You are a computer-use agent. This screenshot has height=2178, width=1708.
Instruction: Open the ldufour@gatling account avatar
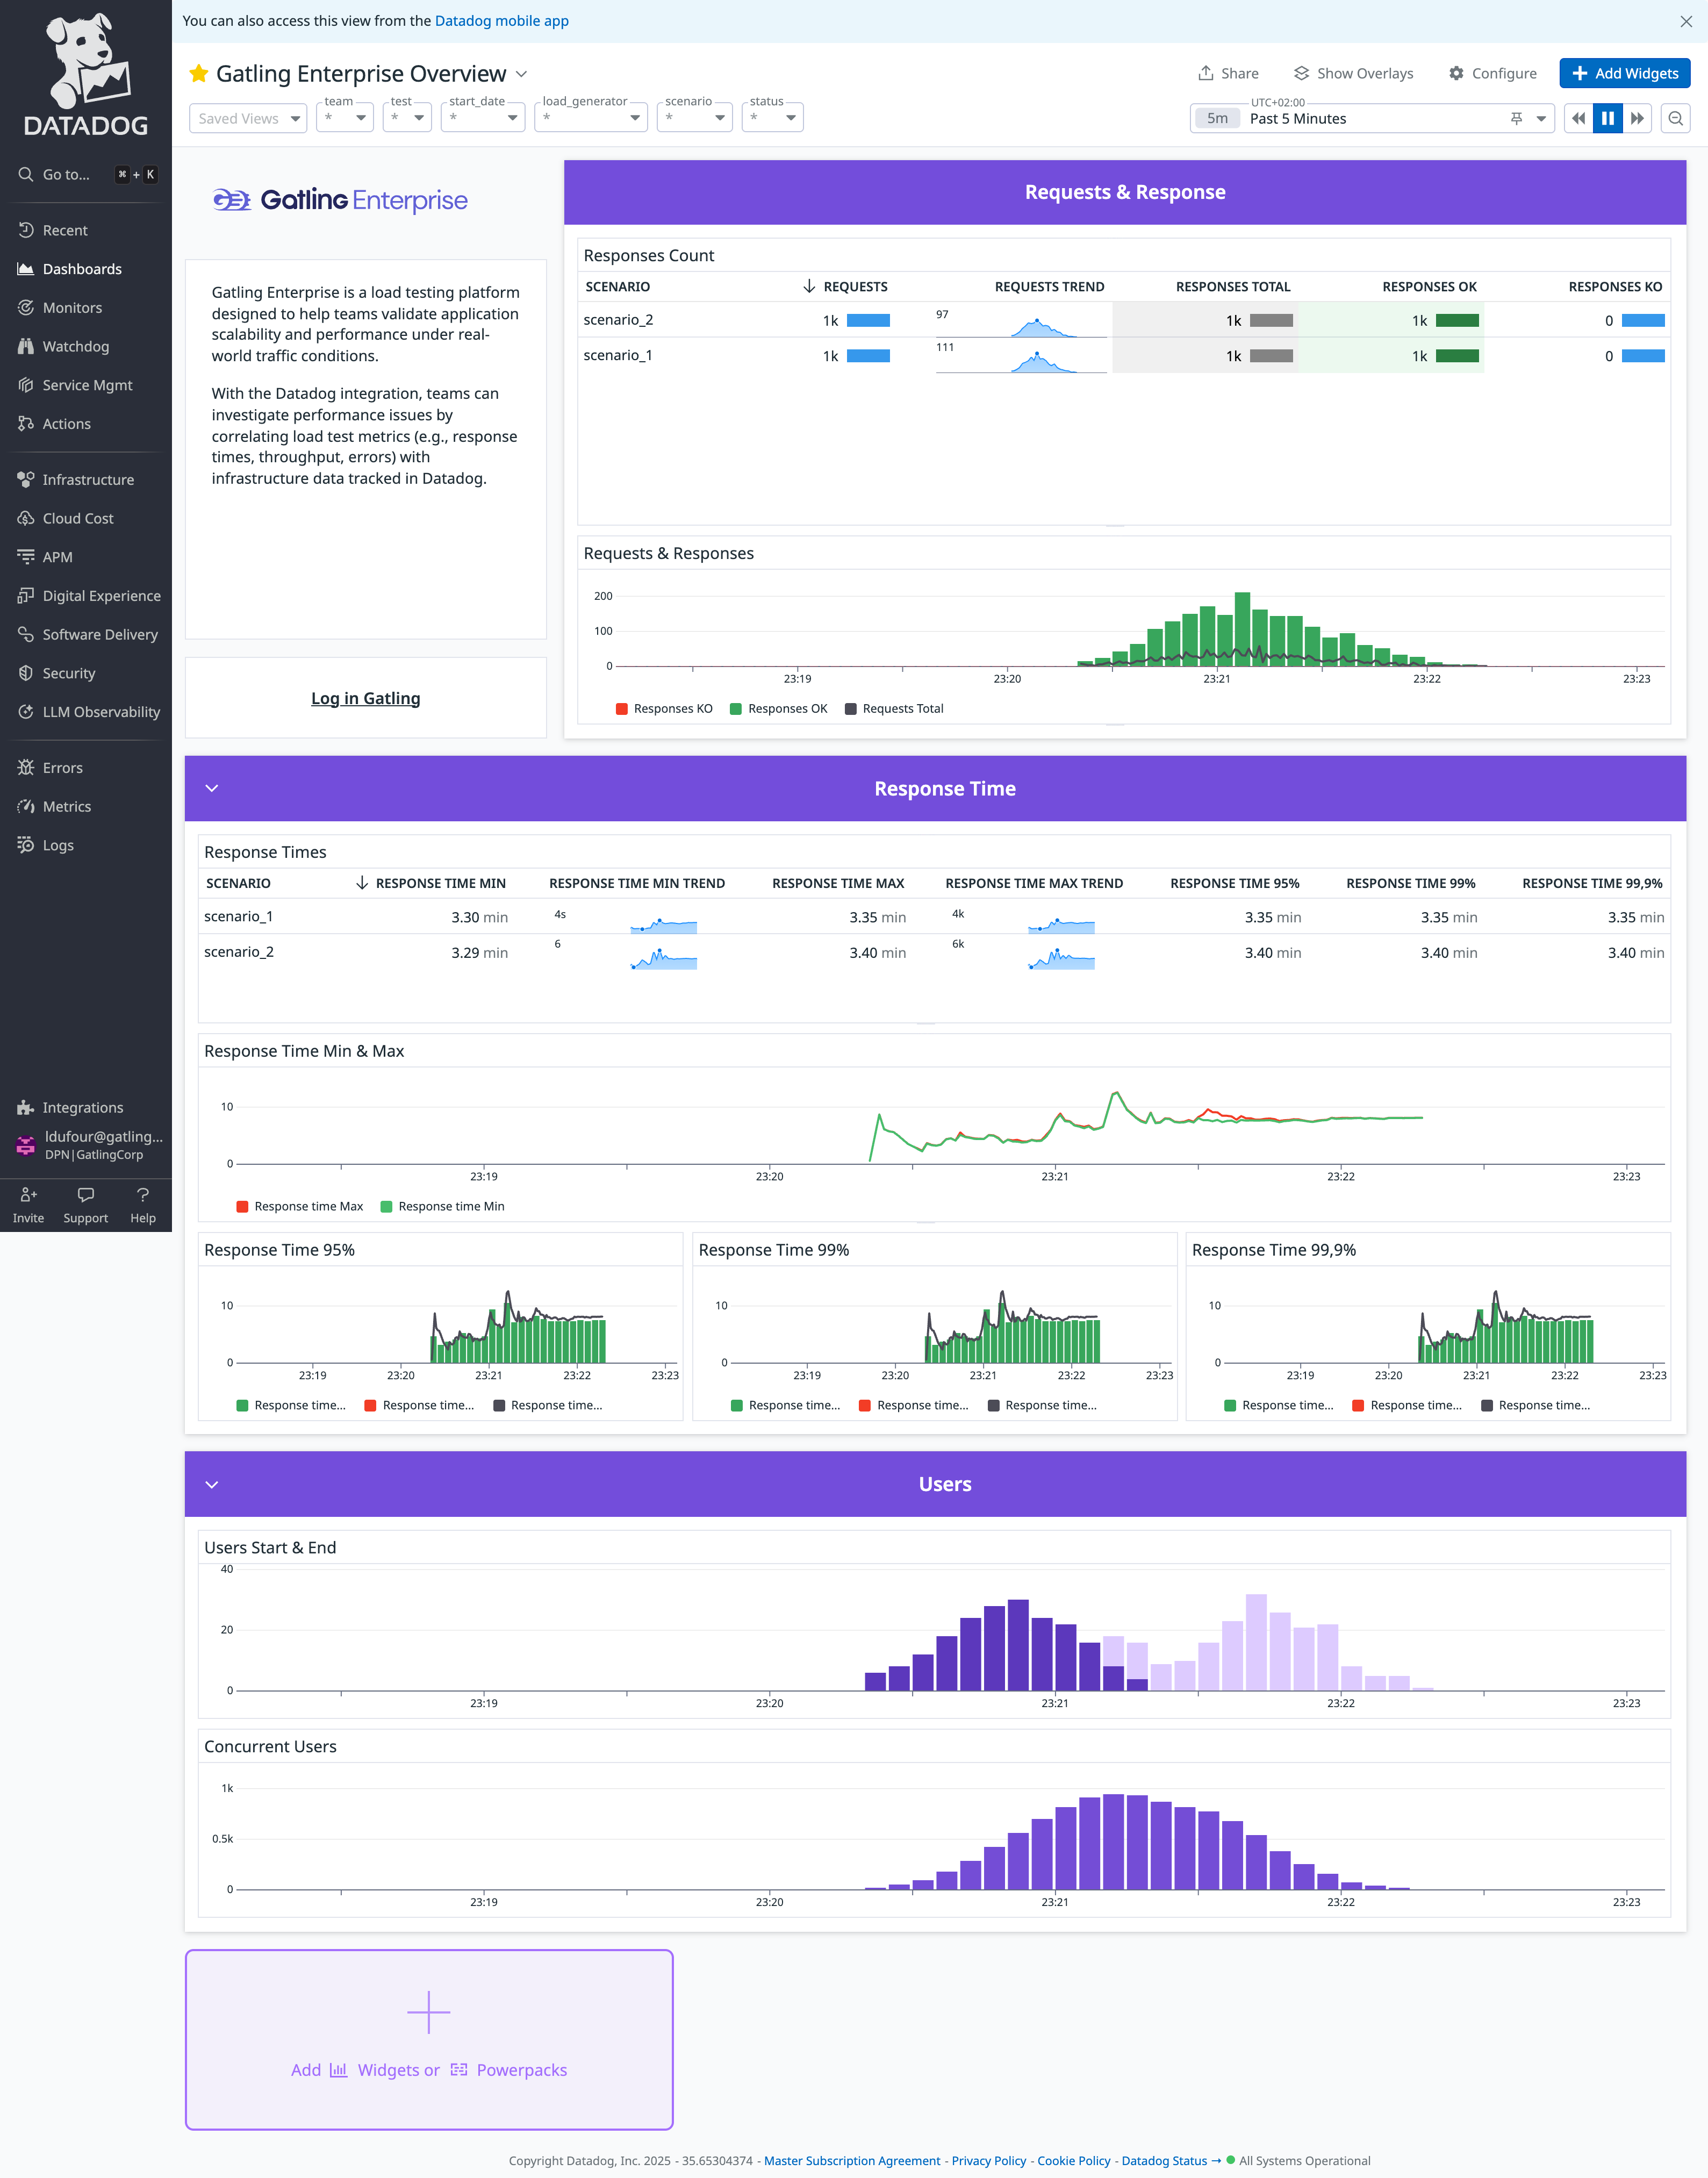coord(26,1145)
